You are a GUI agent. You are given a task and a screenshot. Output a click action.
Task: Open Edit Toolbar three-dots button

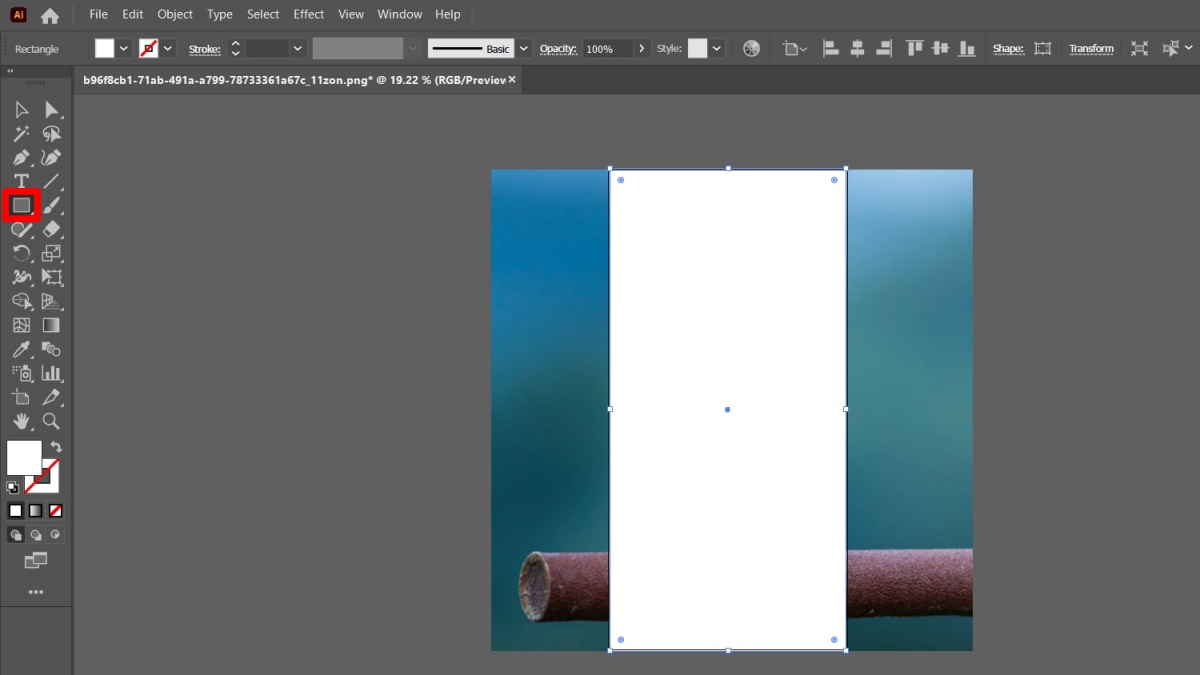click(x=36, y=592)
